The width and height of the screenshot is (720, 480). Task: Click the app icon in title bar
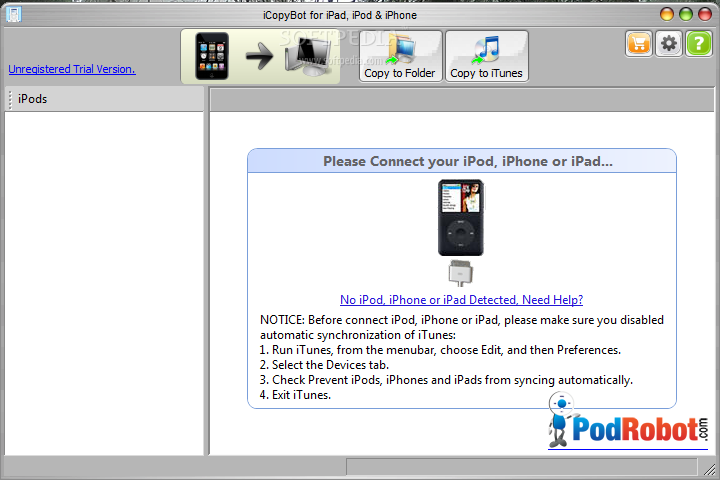pos(14,14)
